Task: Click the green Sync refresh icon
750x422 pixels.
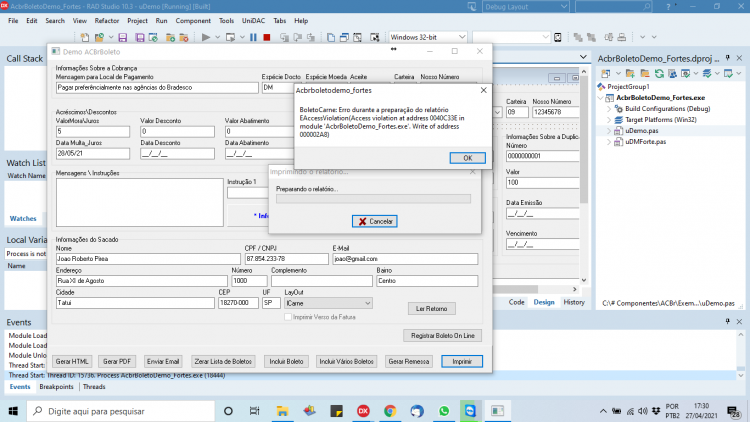Action: [x=659, y=74]
